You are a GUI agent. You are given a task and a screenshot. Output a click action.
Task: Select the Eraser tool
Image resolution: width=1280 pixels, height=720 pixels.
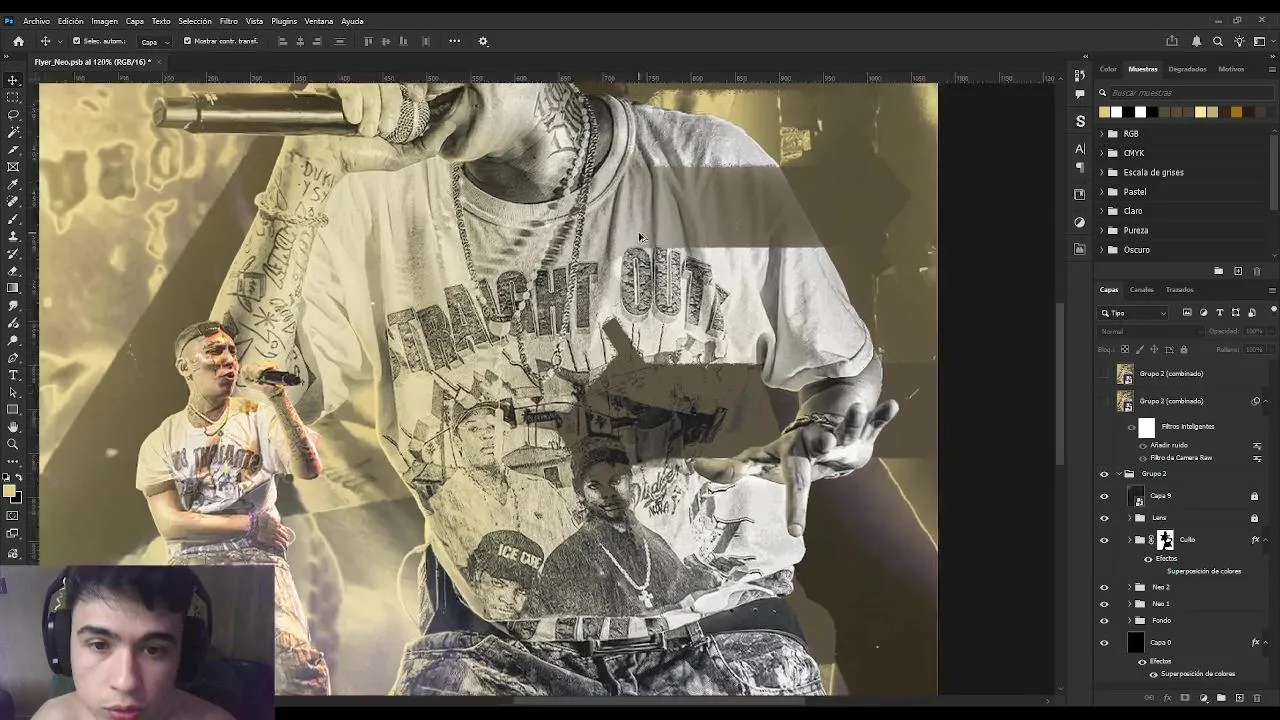13,271
